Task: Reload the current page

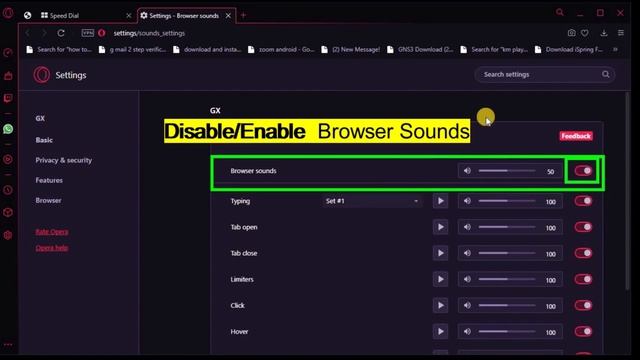Action: point(61,33)
